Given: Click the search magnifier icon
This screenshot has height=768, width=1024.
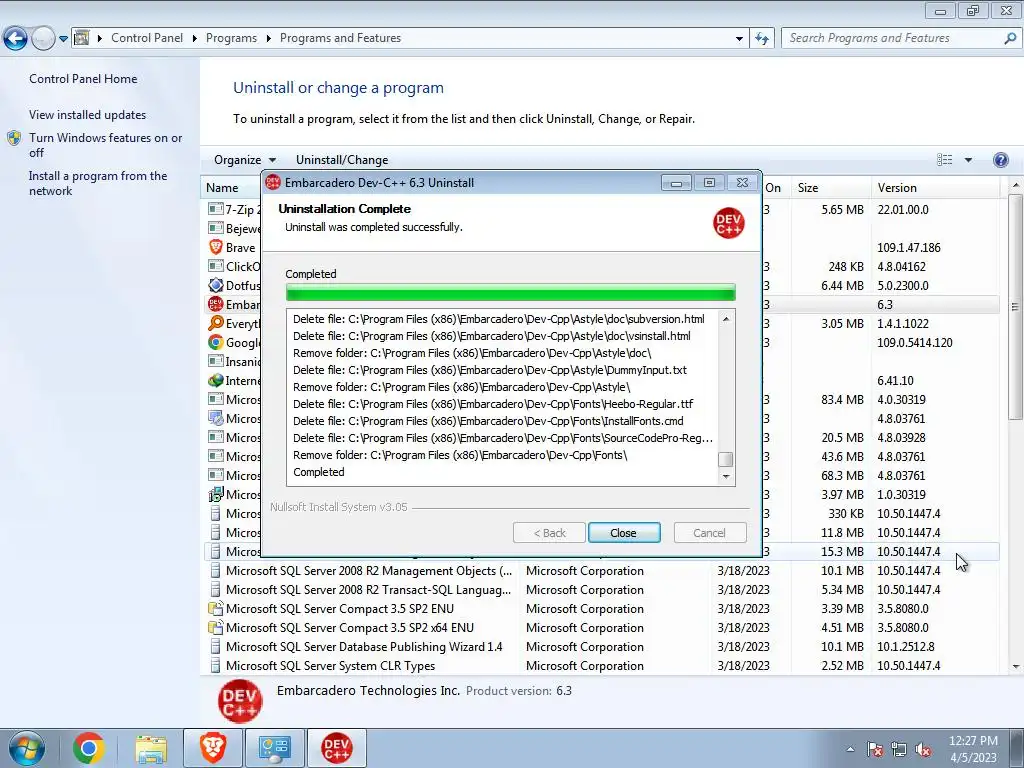Looking at the screenshot, I should click(x=1010, y=38).
